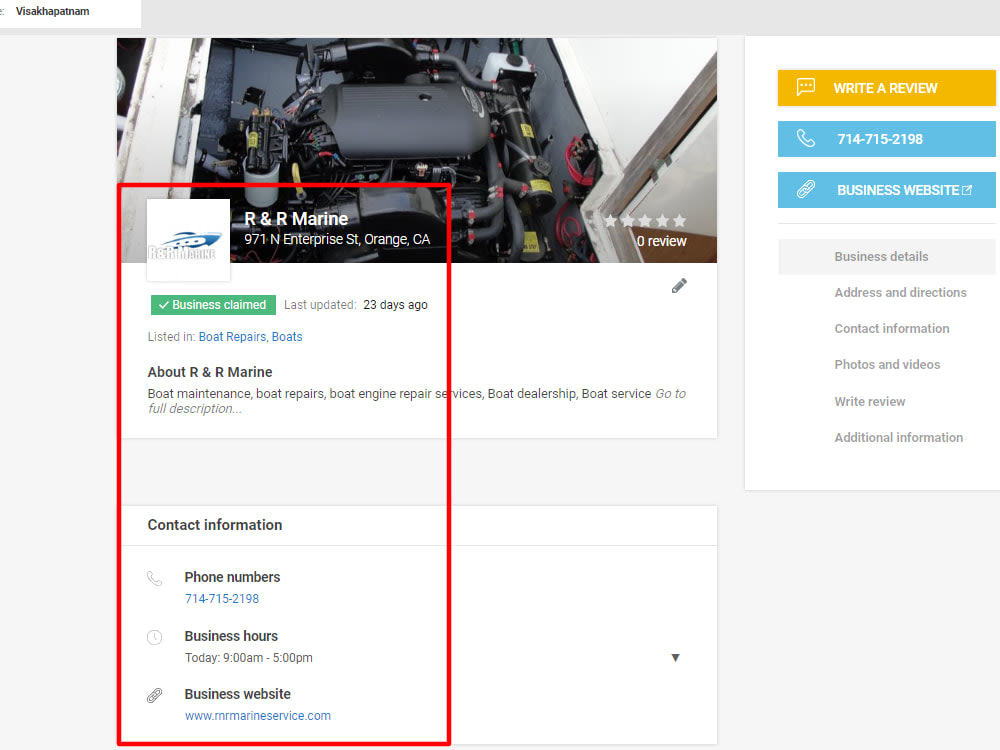
Task: Click the phone icon in blue button
Action: pos(805,138)
